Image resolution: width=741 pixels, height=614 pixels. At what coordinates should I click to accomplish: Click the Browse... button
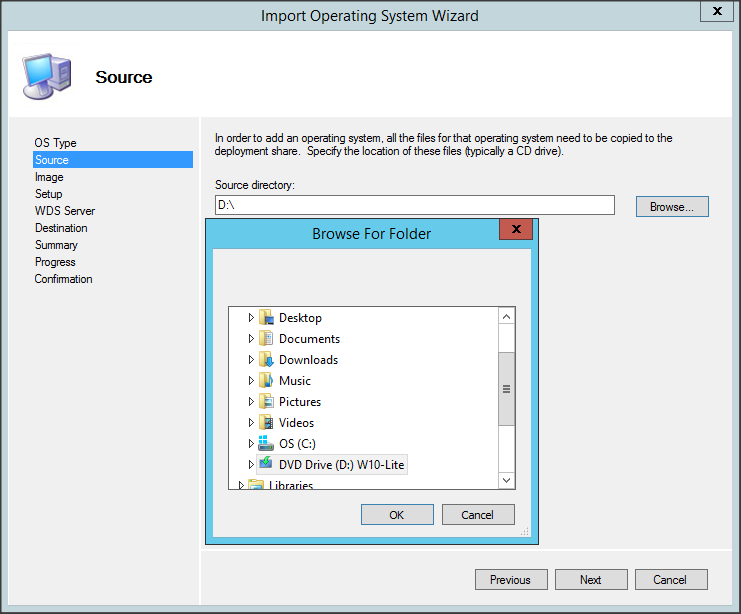click(672, 206)
